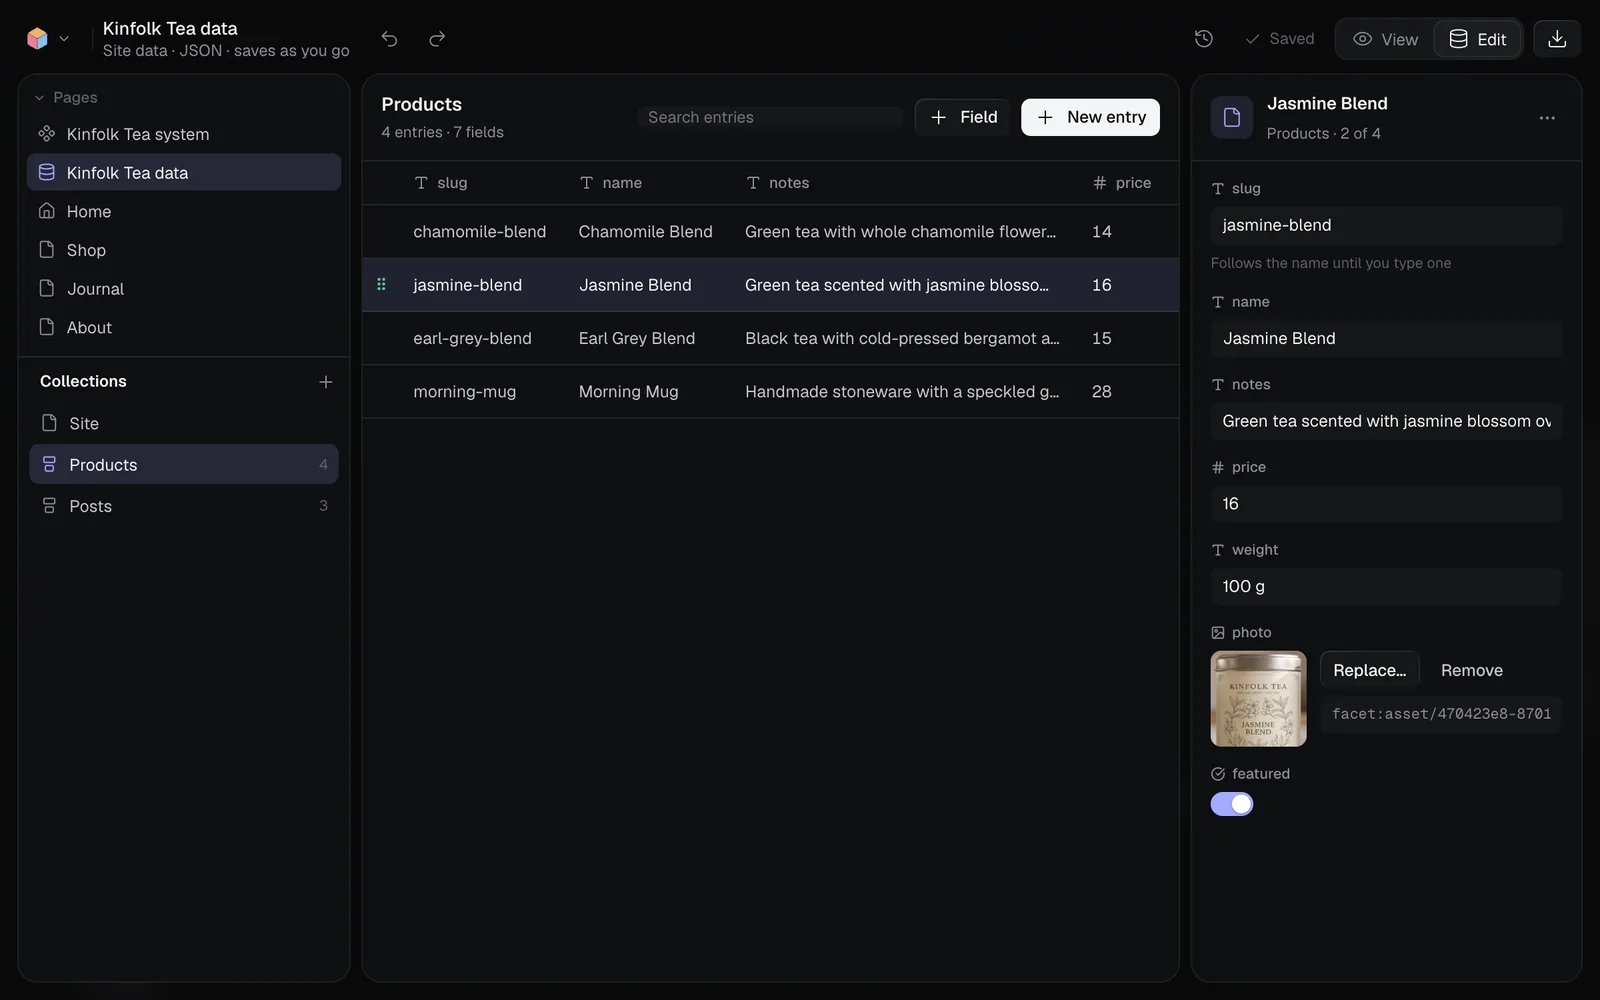Select the morning-mug row slug

(465, 392)
